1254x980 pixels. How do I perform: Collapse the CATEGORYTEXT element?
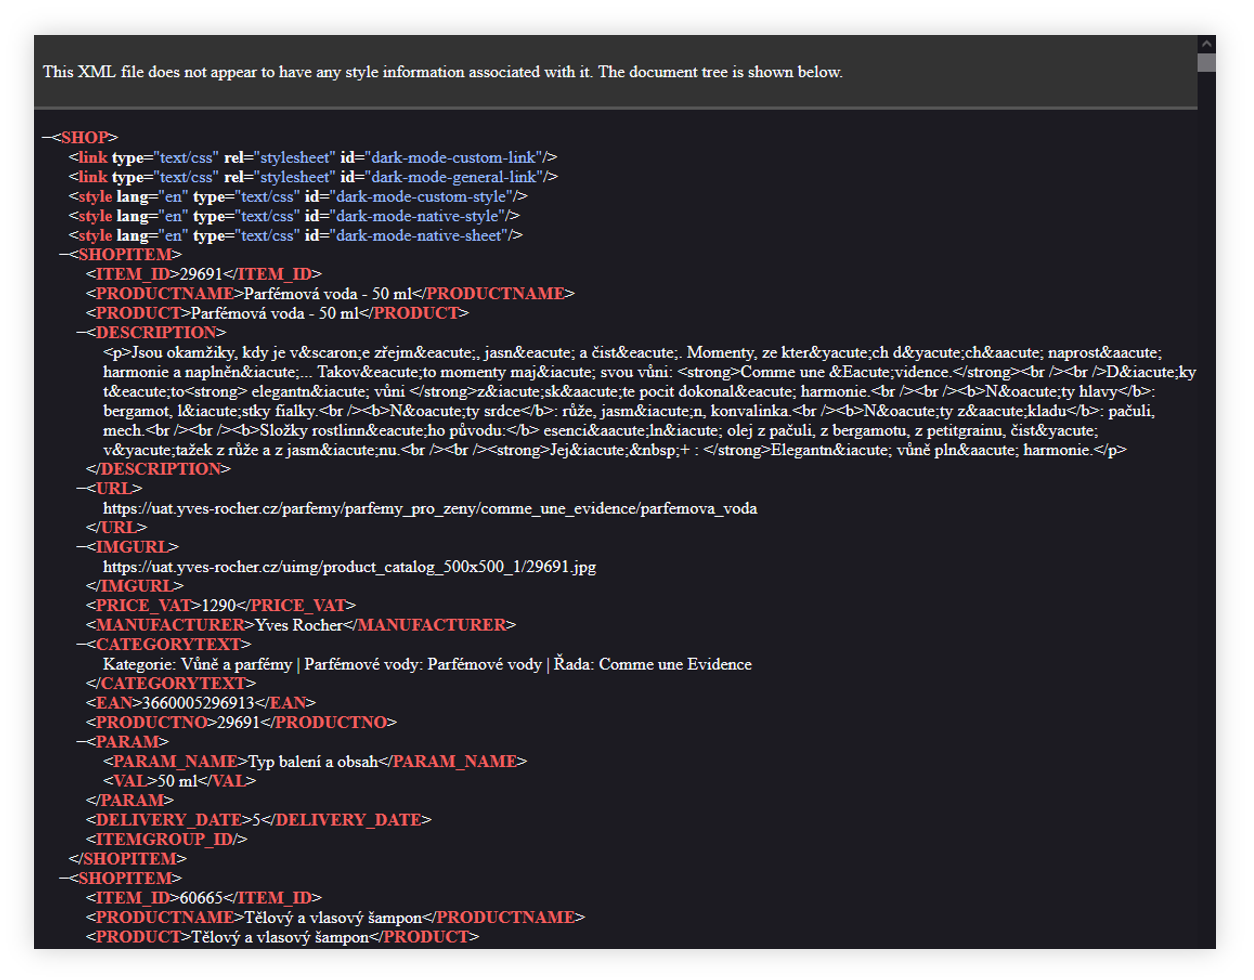81,645
